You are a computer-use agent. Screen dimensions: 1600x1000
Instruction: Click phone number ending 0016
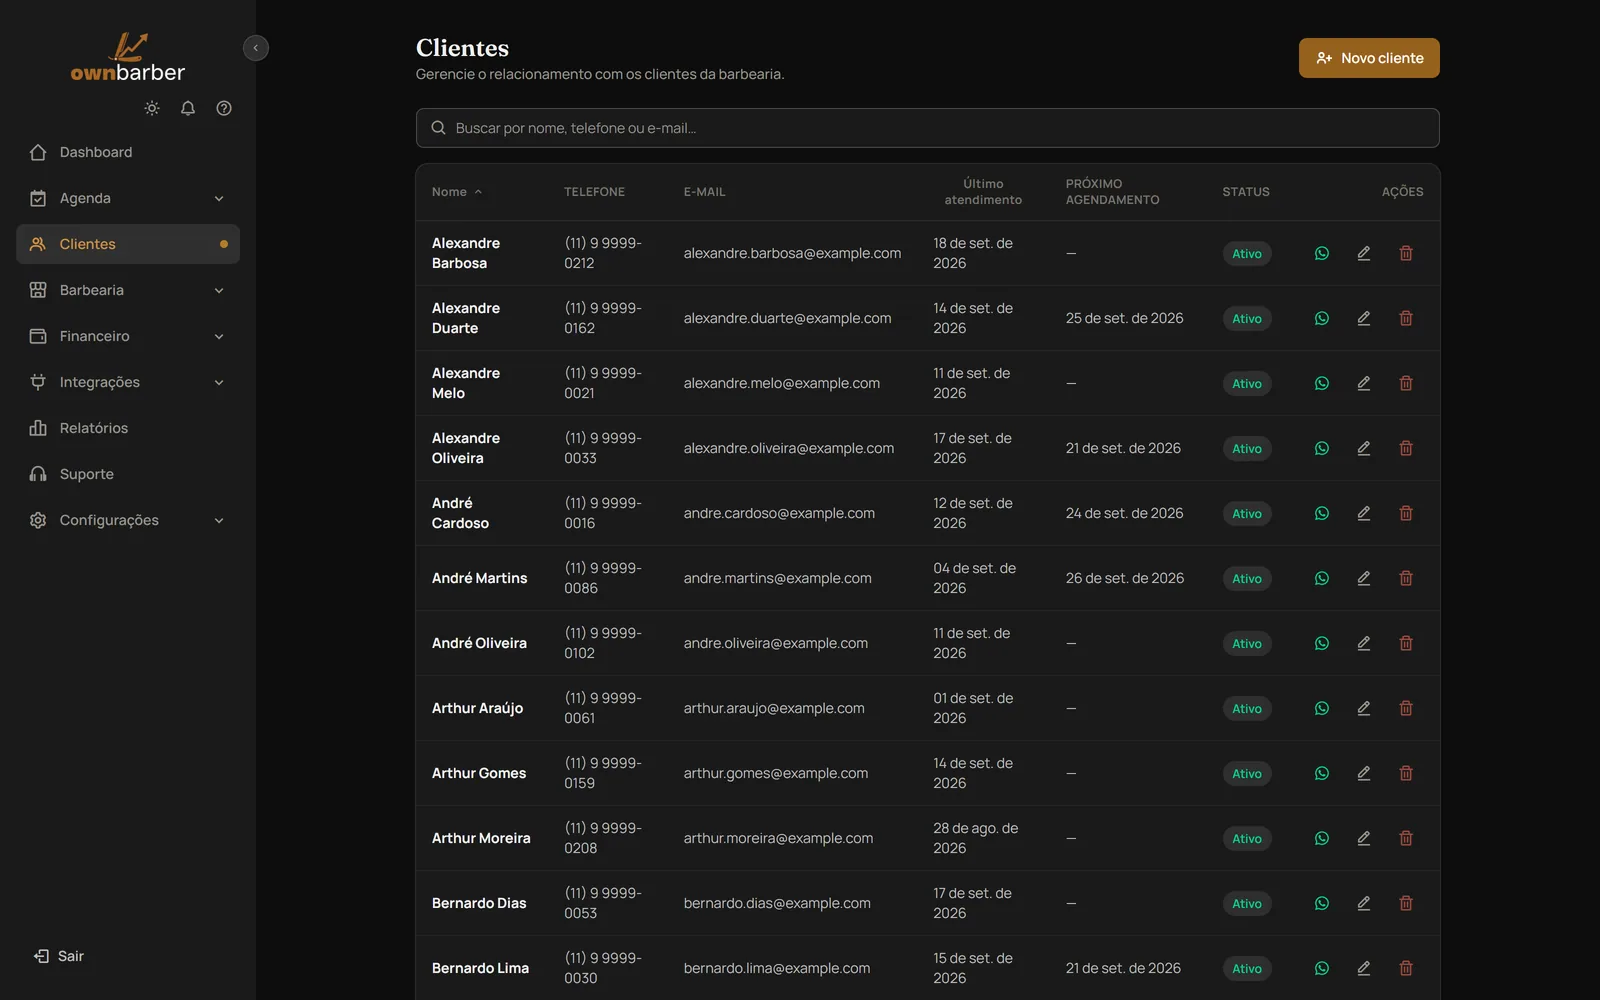(x=603, y=513)
